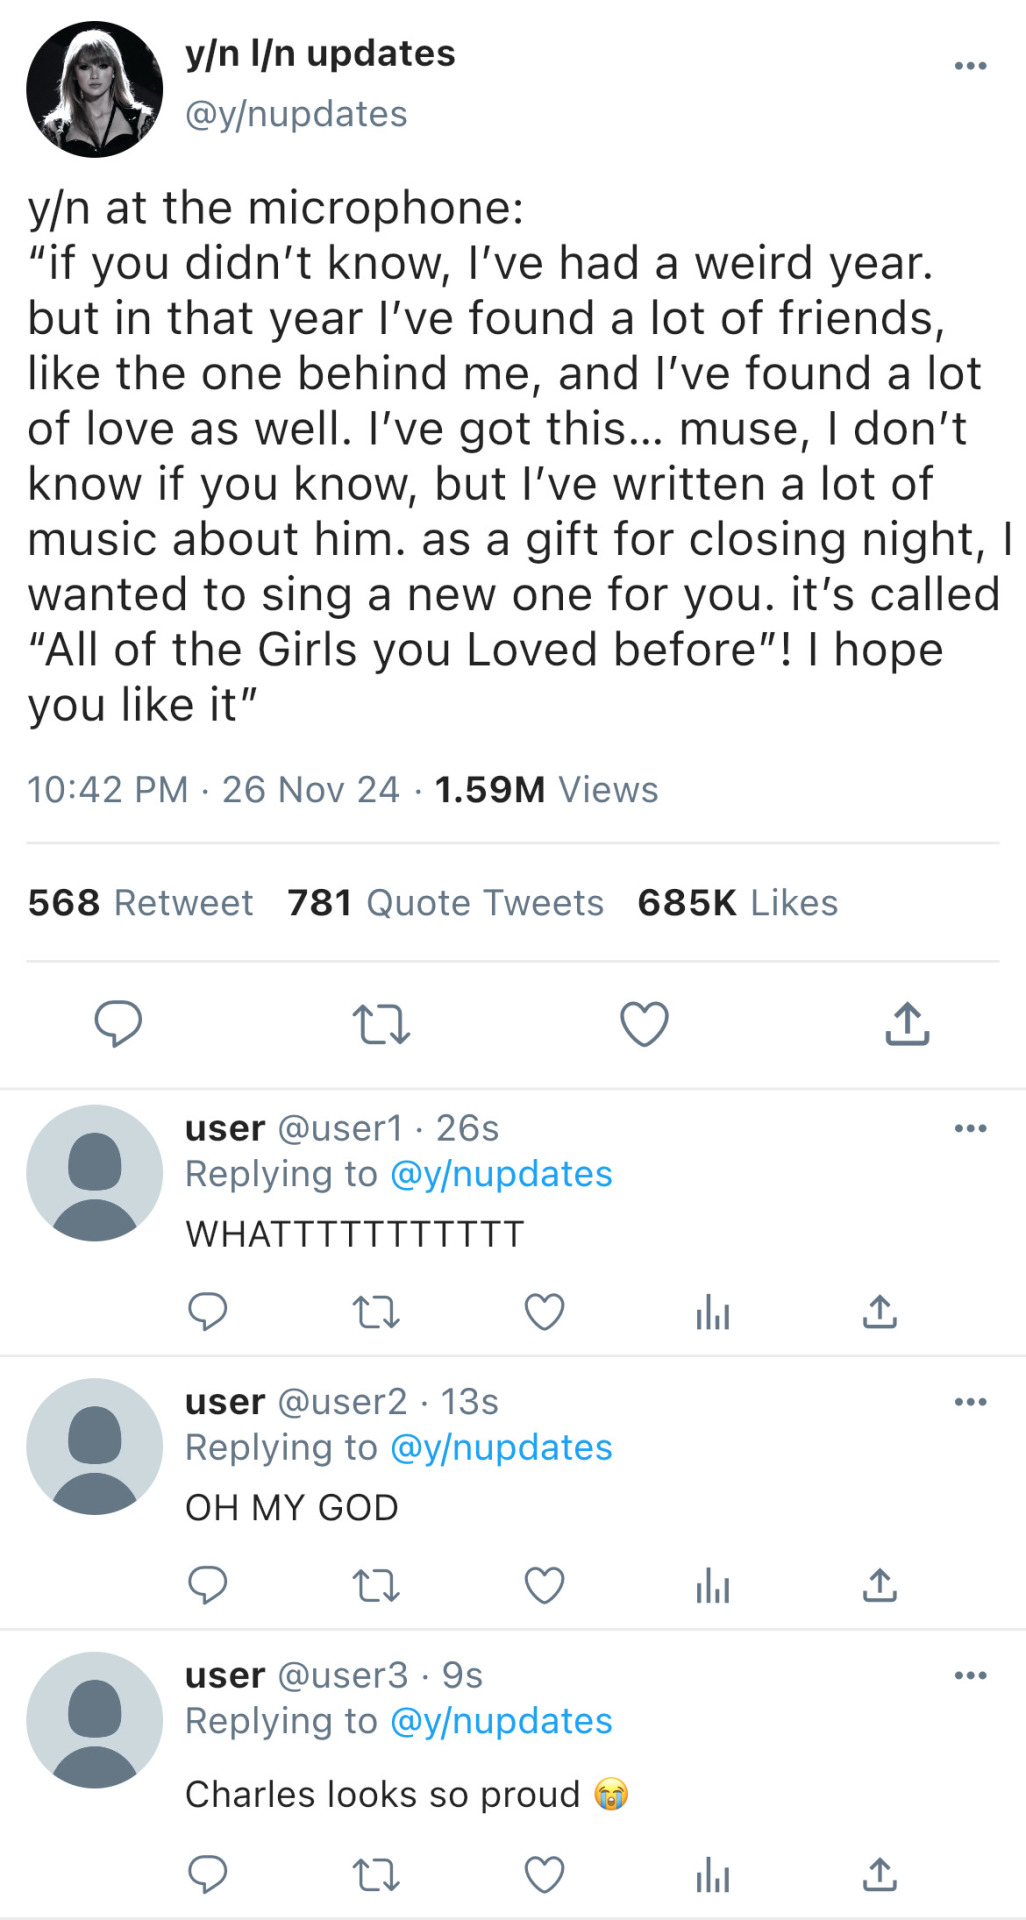The width and height of the screenshot is (1026, 1920).
Task: Open more options on user3's reply
Action: [970, 1675]
